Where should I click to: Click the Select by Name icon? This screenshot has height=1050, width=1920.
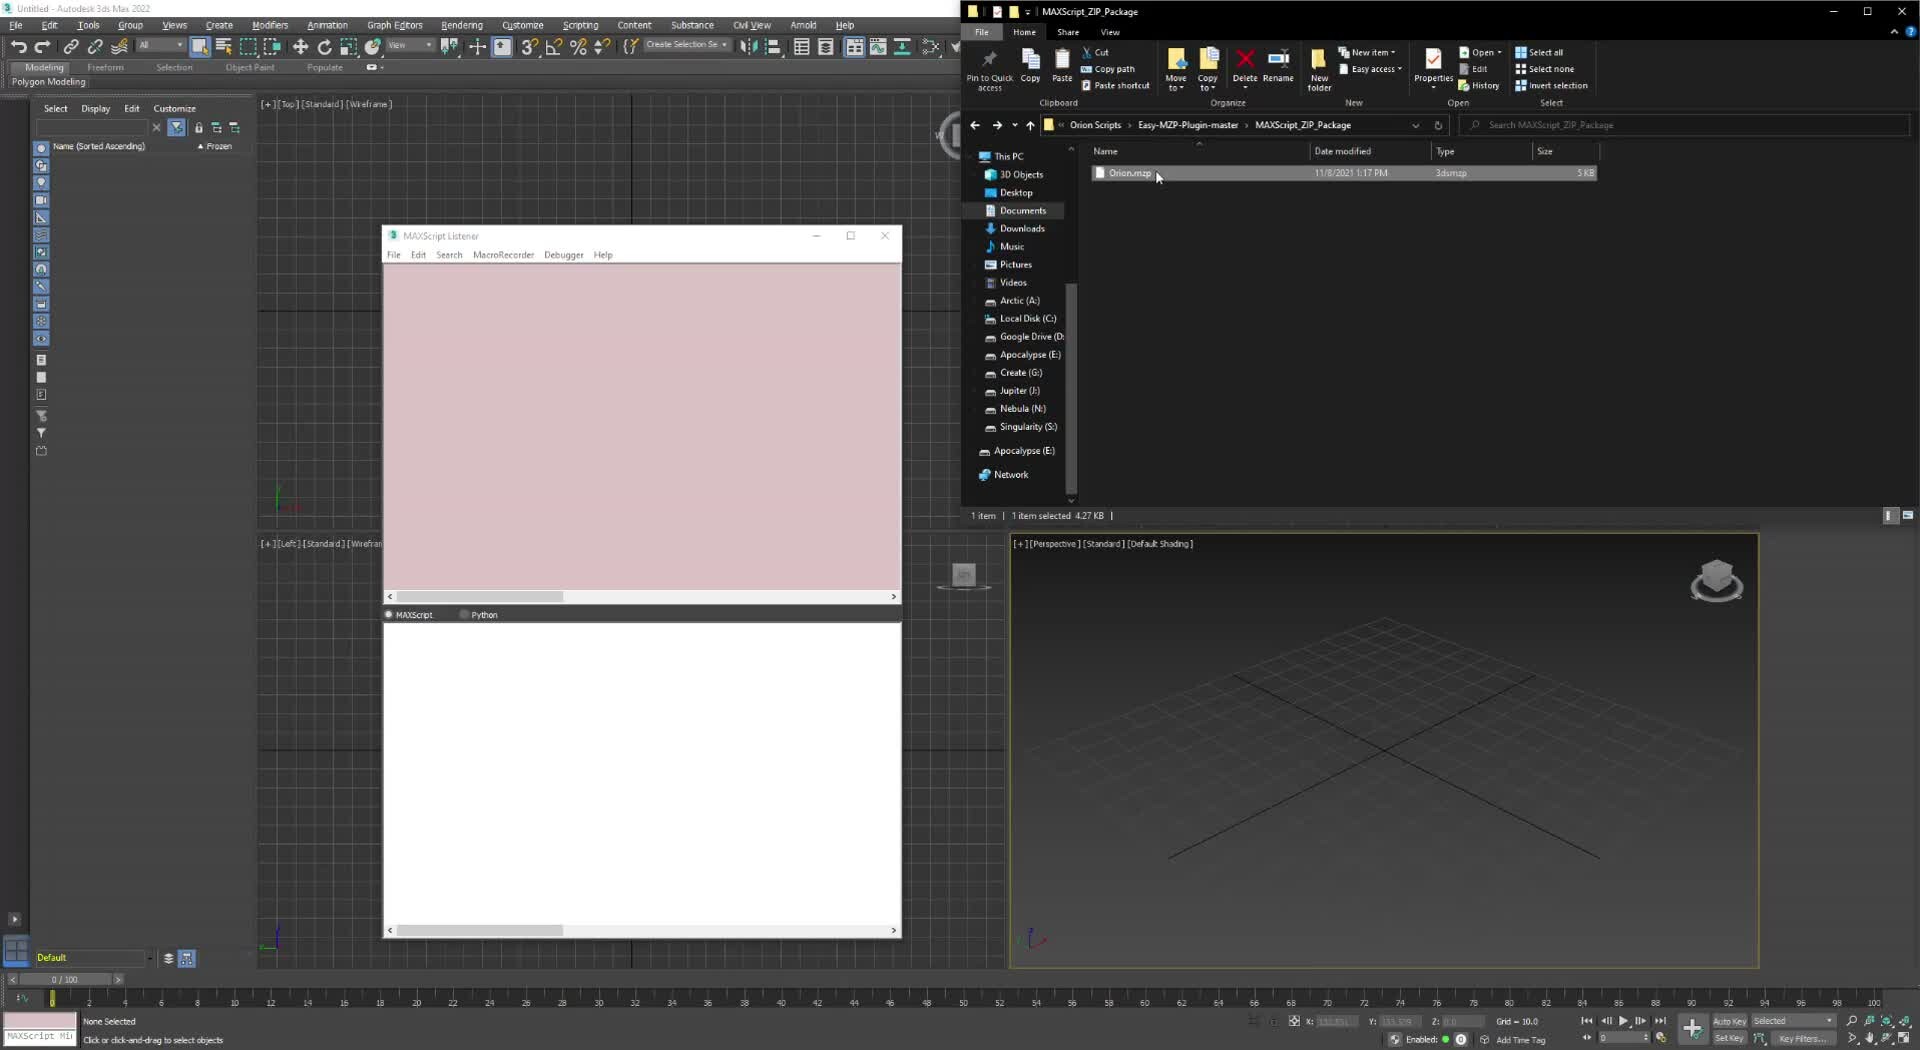click(224, 47)
